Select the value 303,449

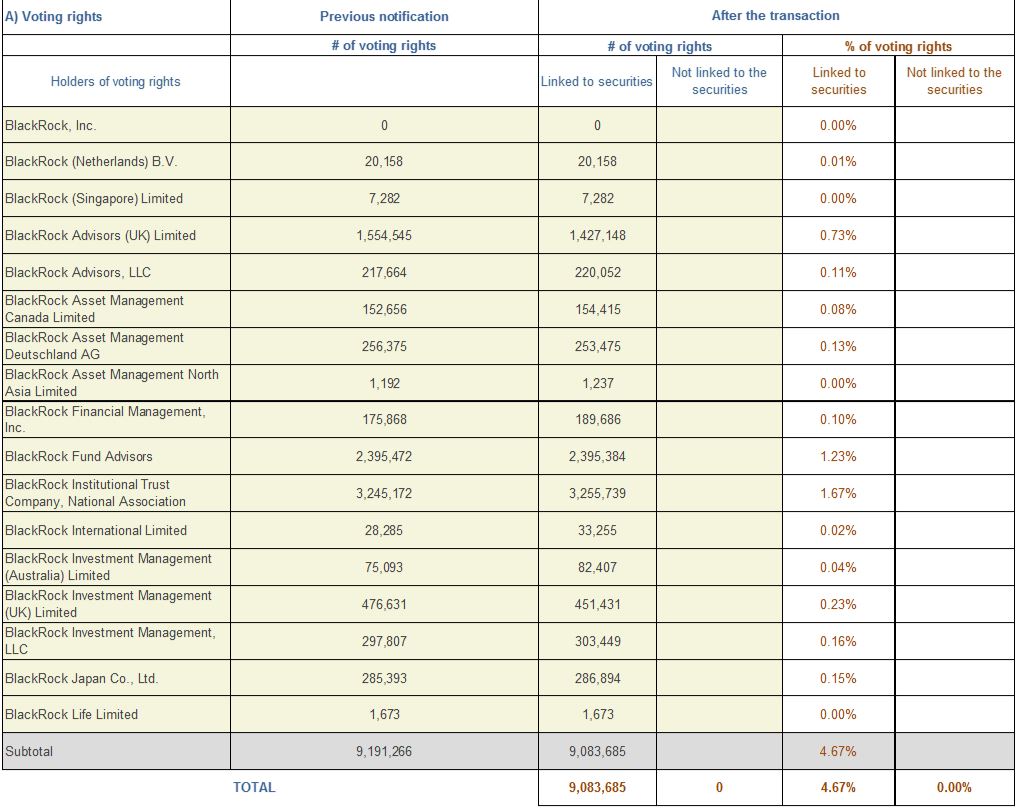597,641
